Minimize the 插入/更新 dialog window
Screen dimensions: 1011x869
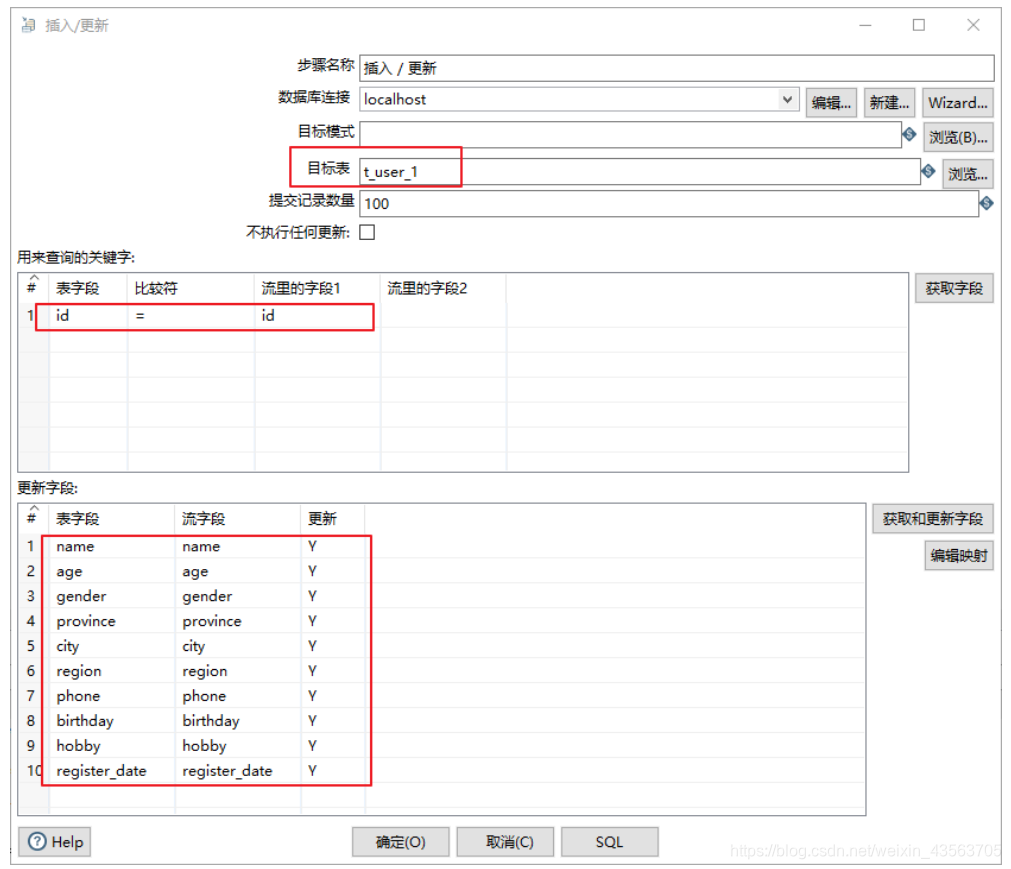(x=865, y=24)
